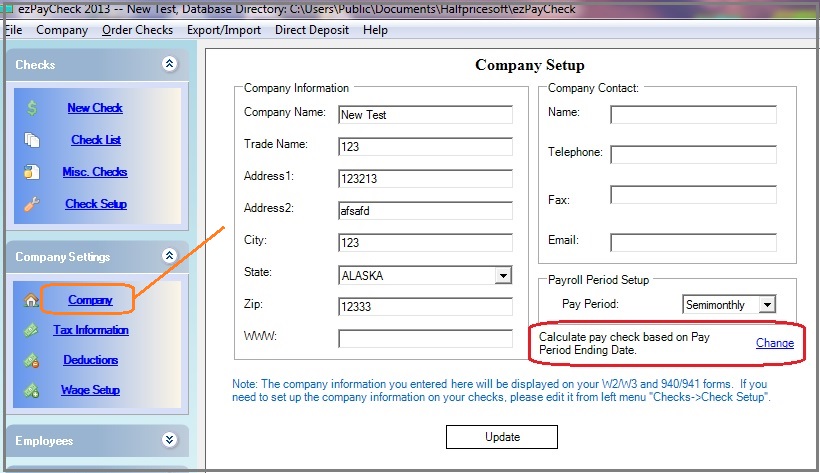This screenshot has height=473, width=820.
Task: Expand the Employees panel section
Action: point(169,439)
